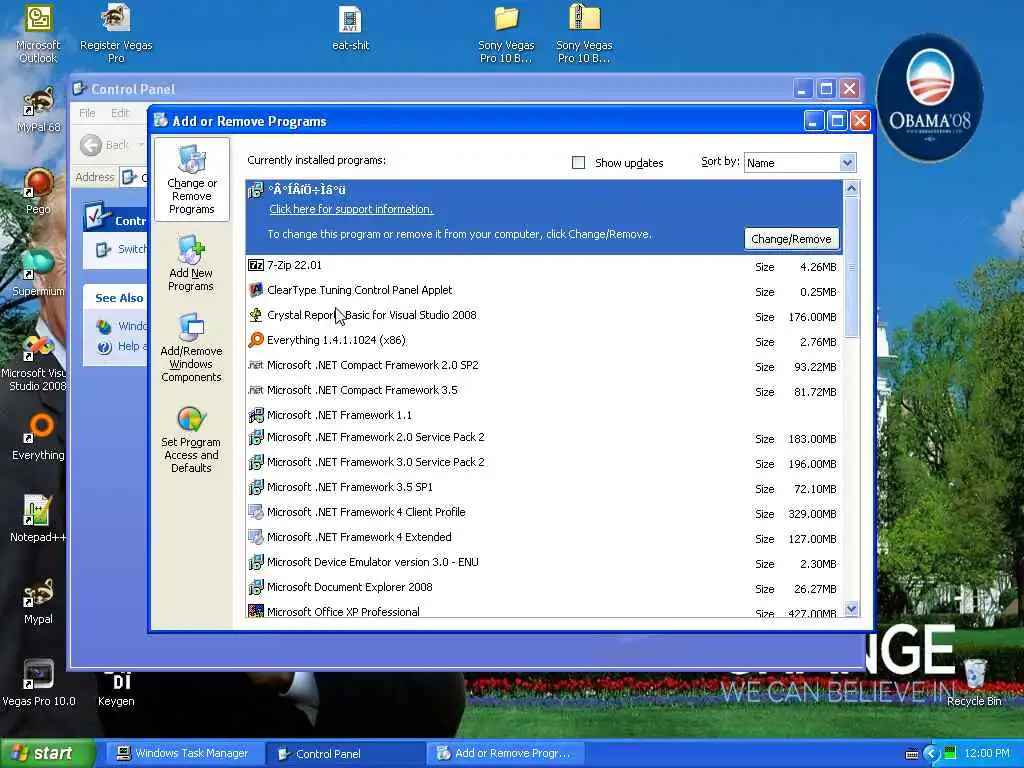
Task: Click .NET Framework 4 Client Profile icon
Action: pos(256,512)
